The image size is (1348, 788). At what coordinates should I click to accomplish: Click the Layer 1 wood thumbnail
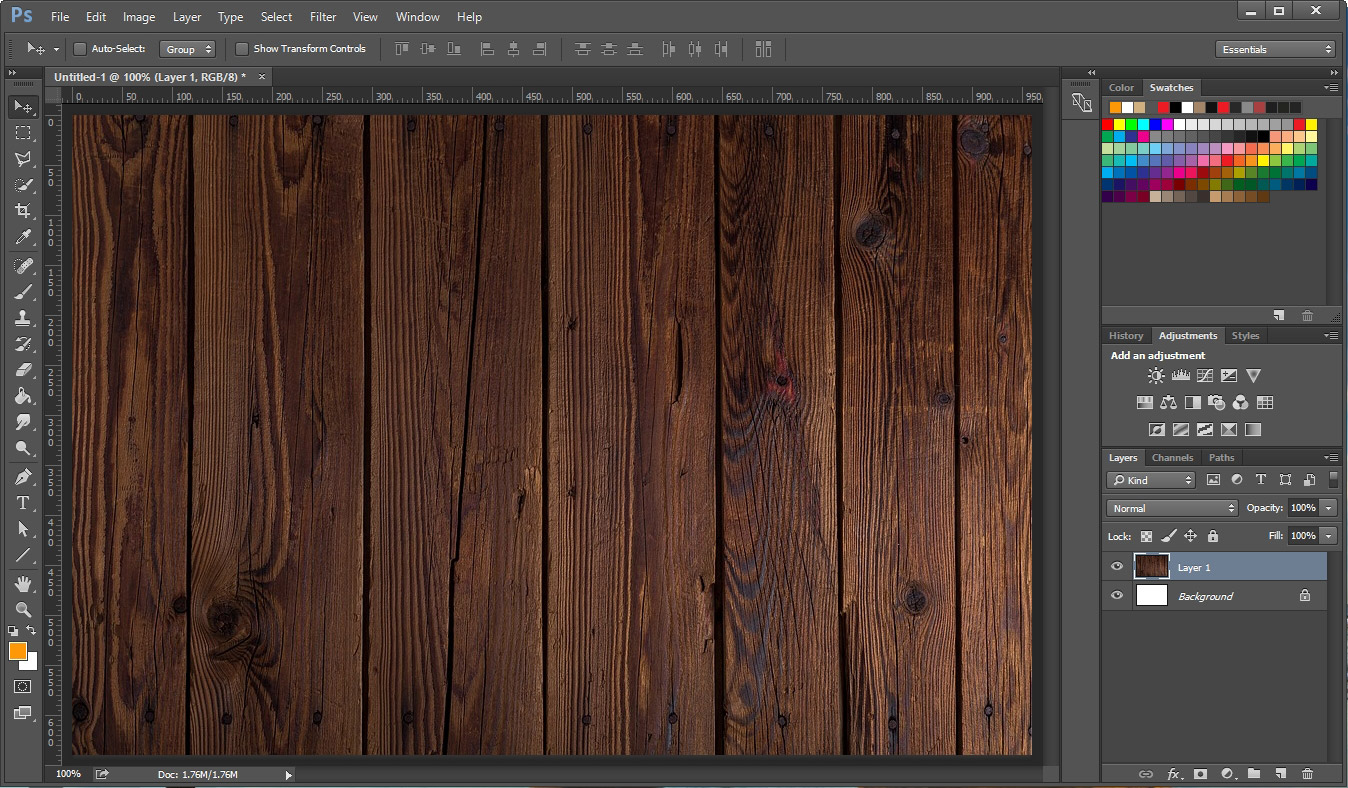tap(1152, 567)
